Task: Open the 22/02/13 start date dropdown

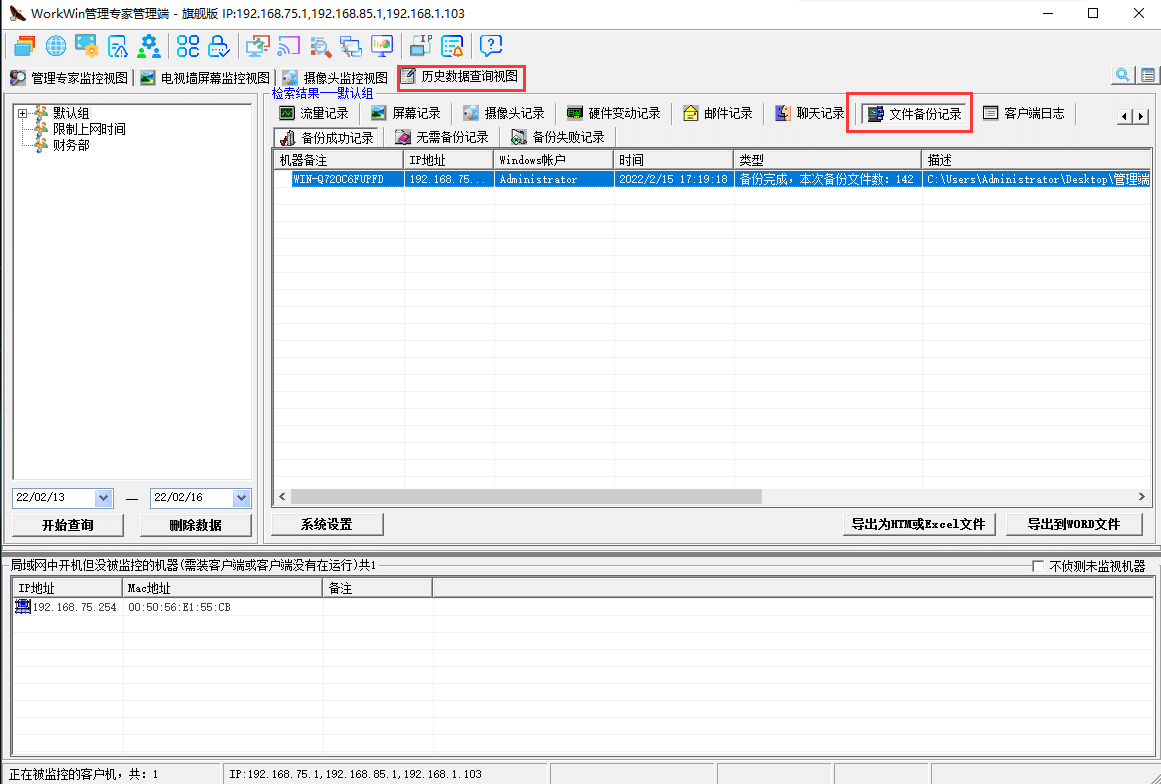Action: click(x=104, y=498)
